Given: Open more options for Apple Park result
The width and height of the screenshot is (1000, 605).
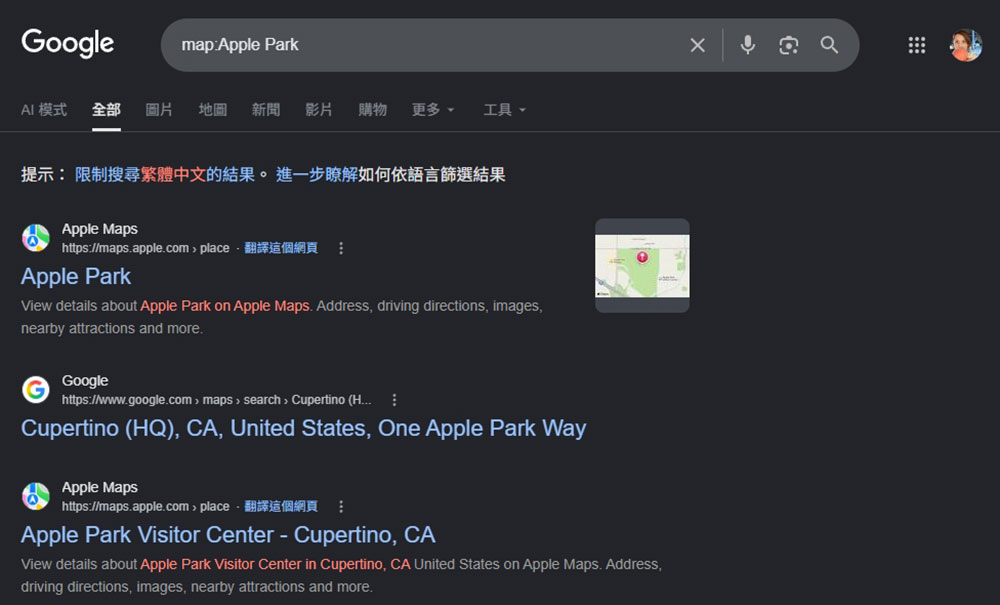Looking at the screenshot, I should point(341,248).
